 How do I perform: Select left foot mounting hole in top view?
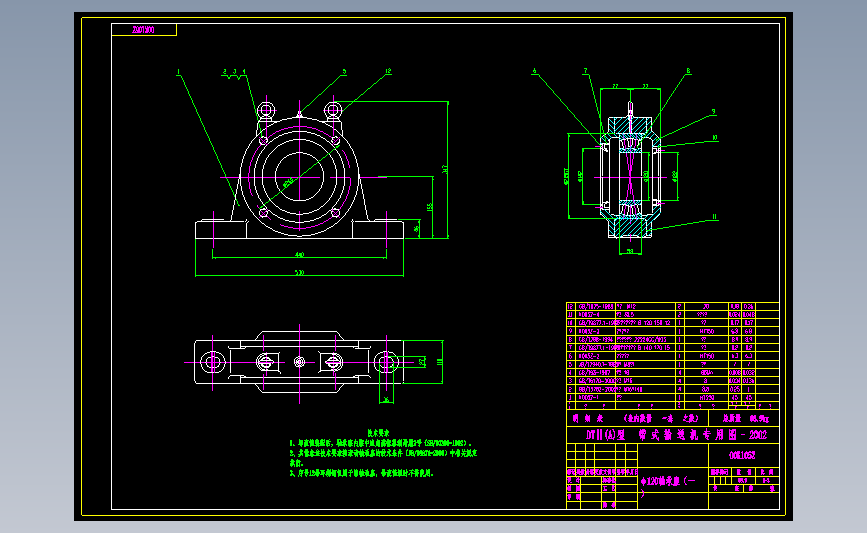click(213, 363)
